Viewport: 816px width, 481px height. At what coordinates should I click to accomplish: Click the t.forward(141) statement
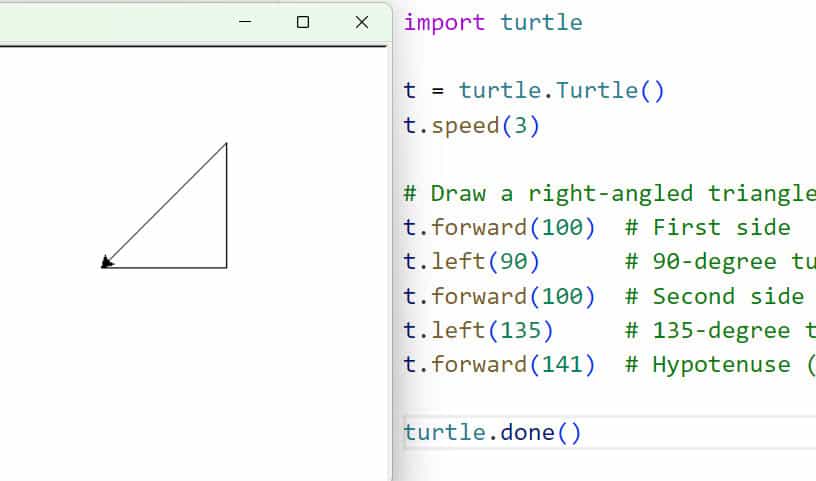pyautogui.click(x=499, y=364)
